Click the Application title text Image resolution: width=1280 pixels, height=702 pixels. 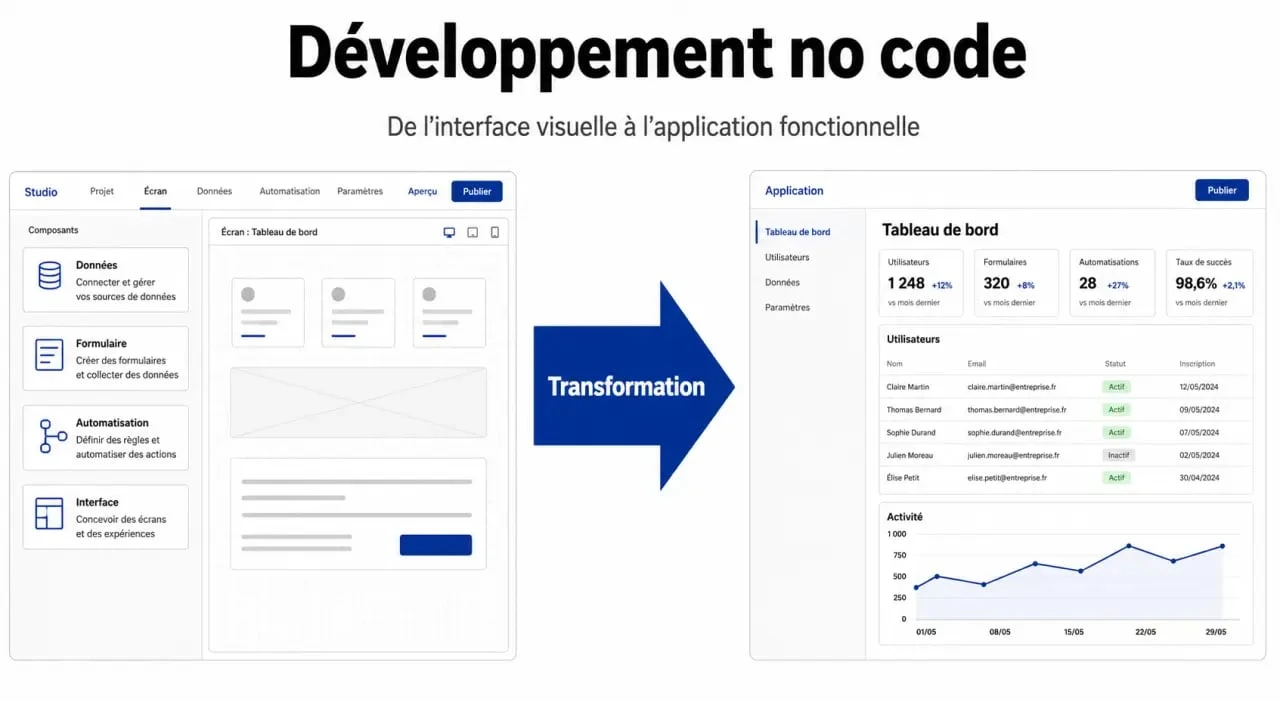pyautogui.click(x=794, y=191)
